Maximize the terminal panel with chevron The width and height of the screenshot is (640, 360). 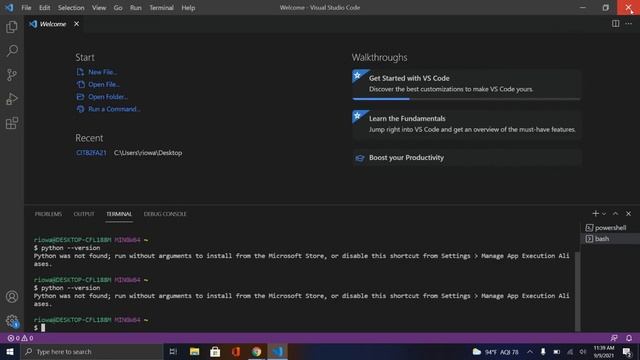point(616,213)
